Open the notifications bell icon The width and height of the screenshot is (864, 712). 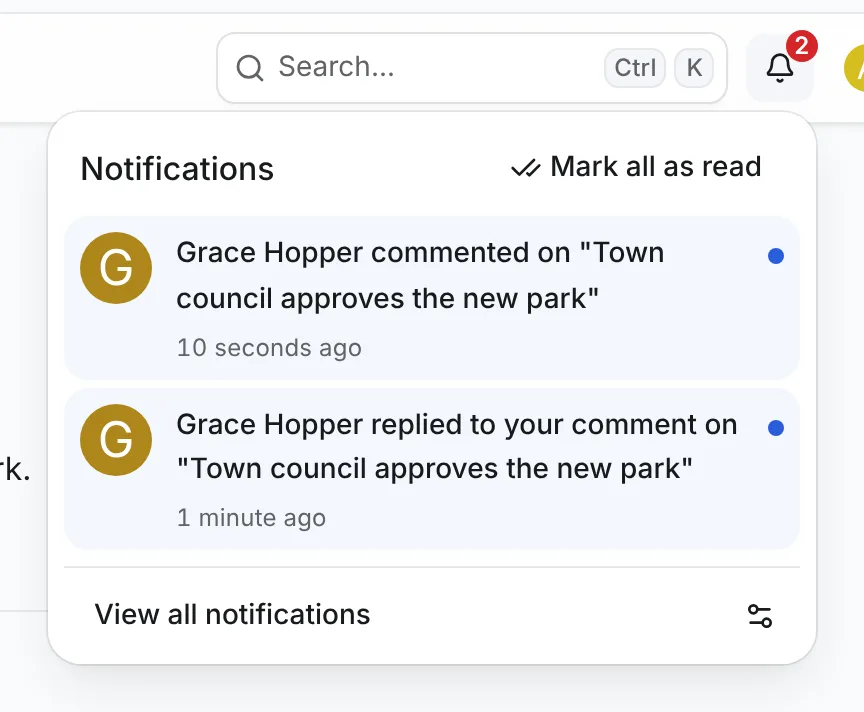[x=779, y=68]
